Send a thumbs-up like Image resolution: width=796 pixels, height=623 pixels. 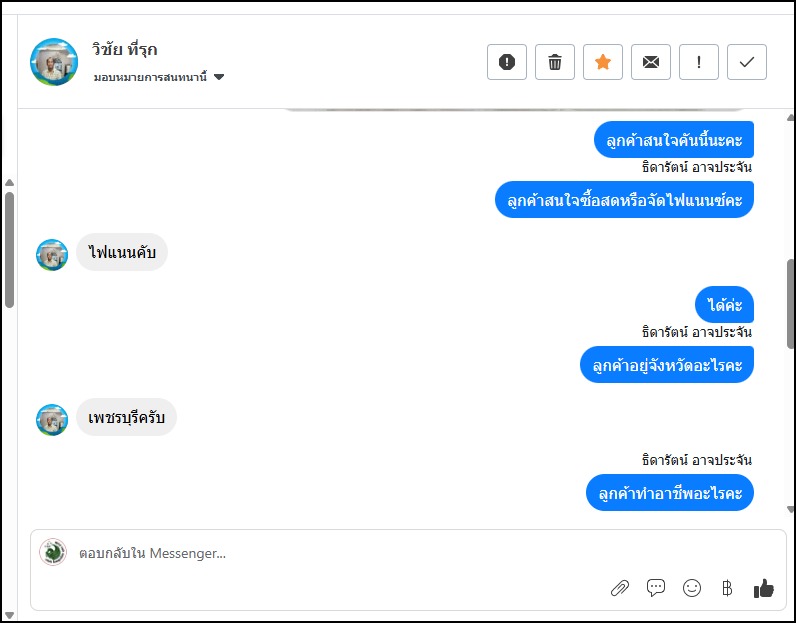(764, 588)
